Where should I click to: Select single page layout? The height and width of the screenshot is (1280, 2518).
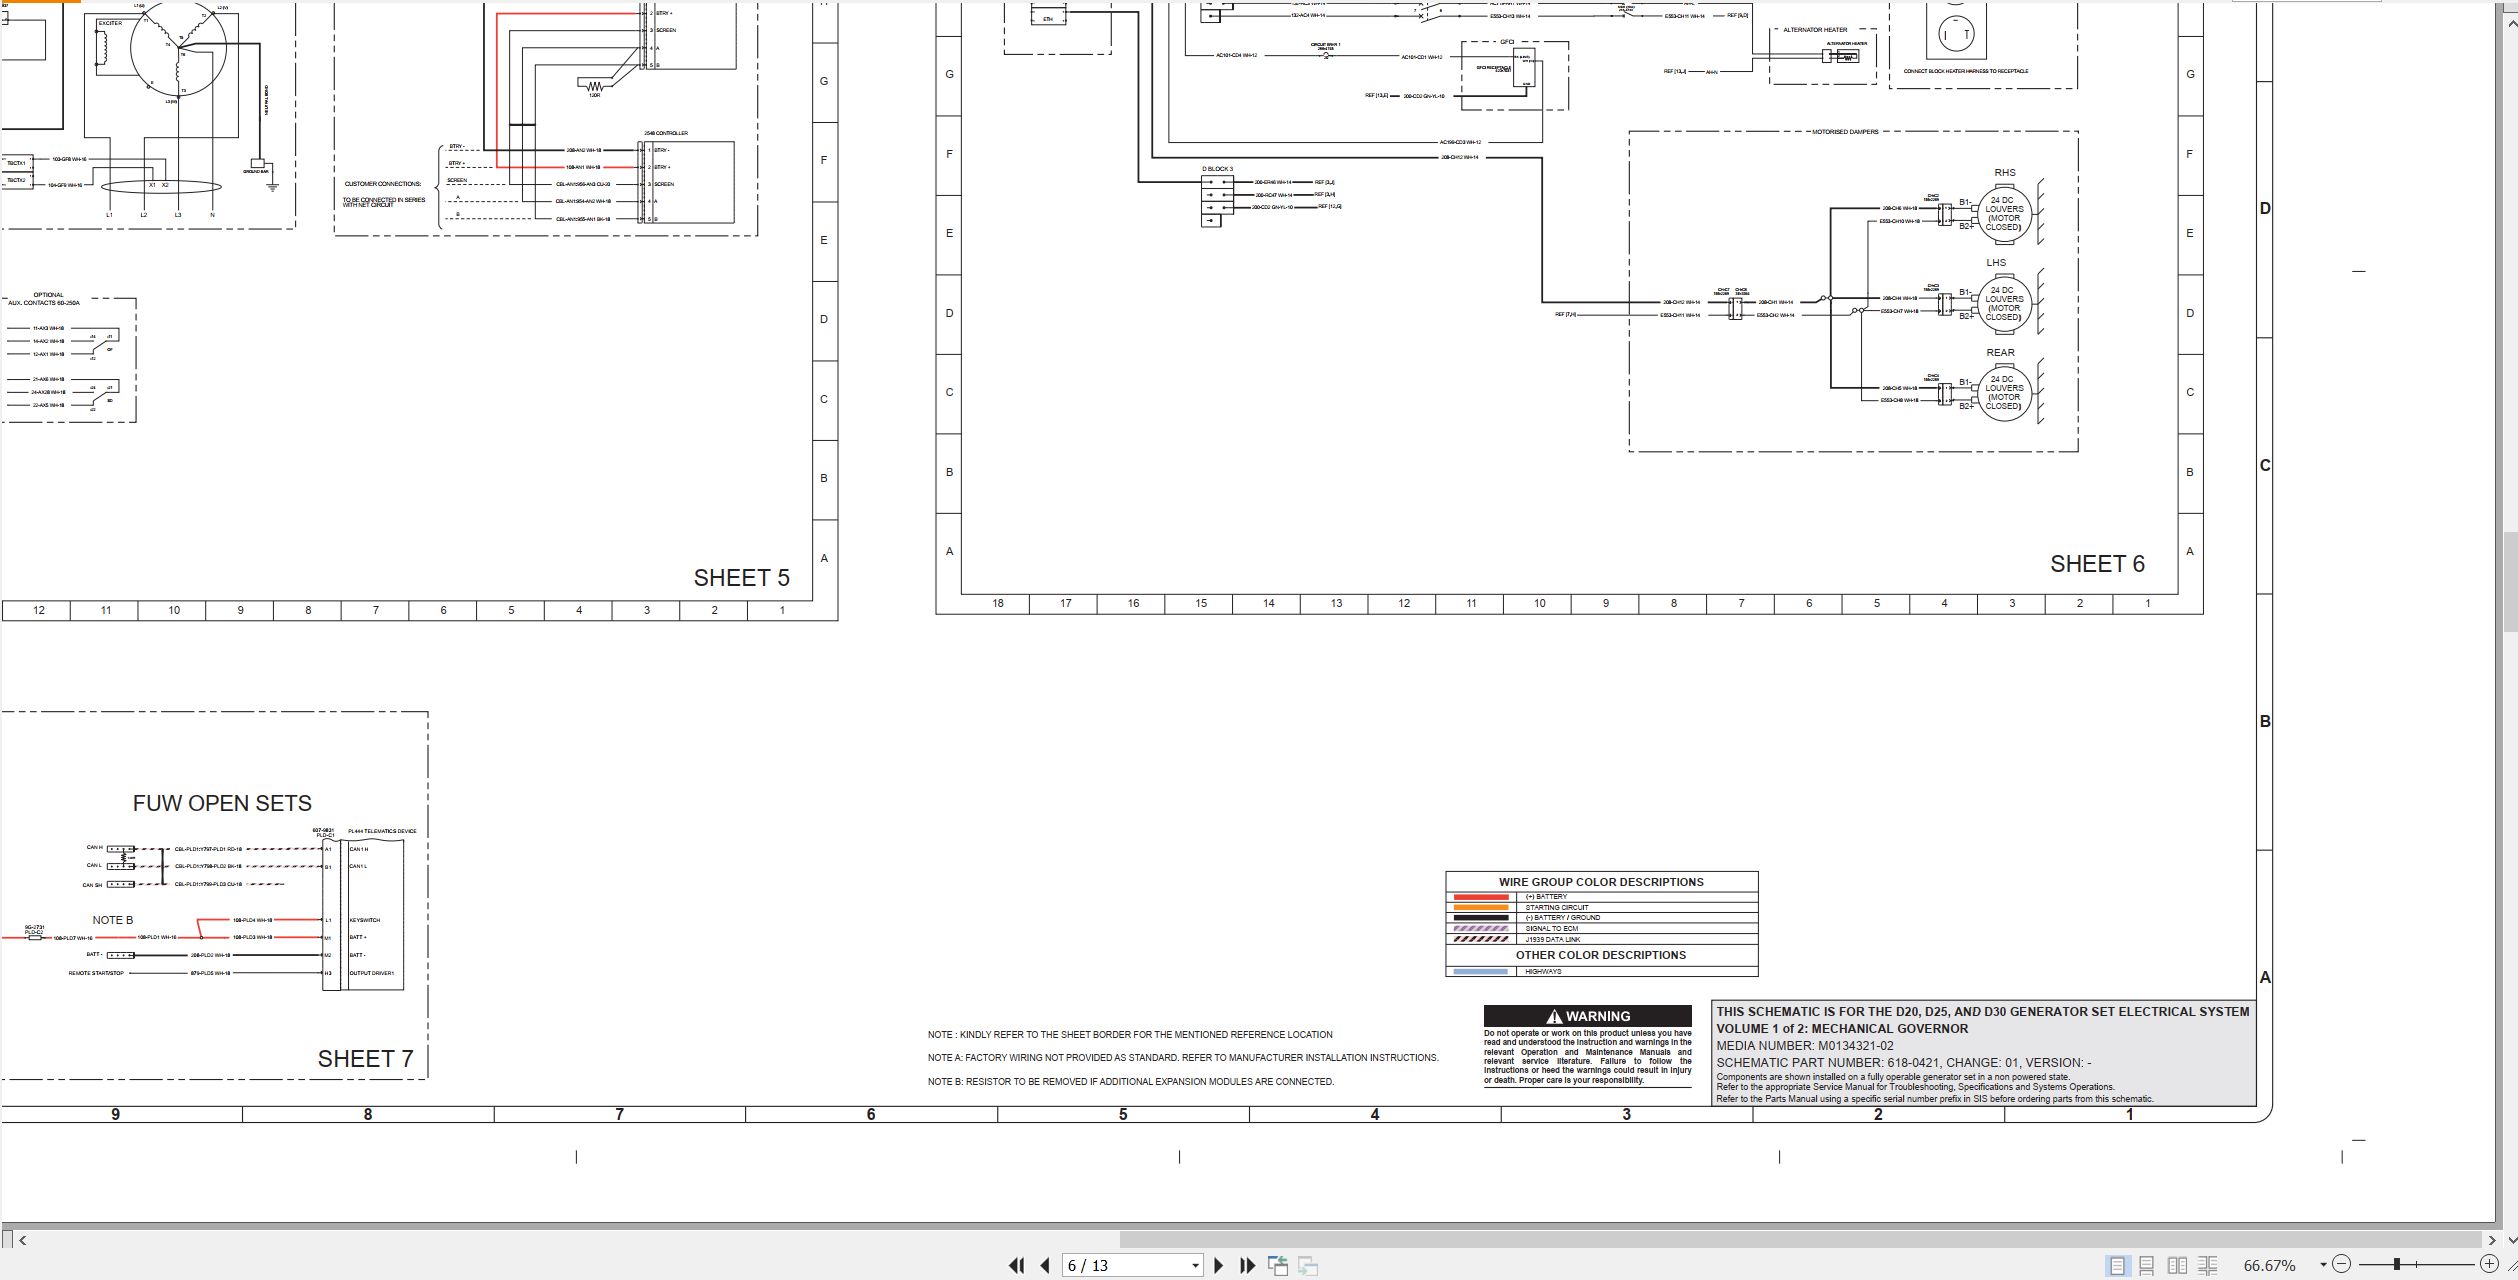(x=2117, y=1265)
